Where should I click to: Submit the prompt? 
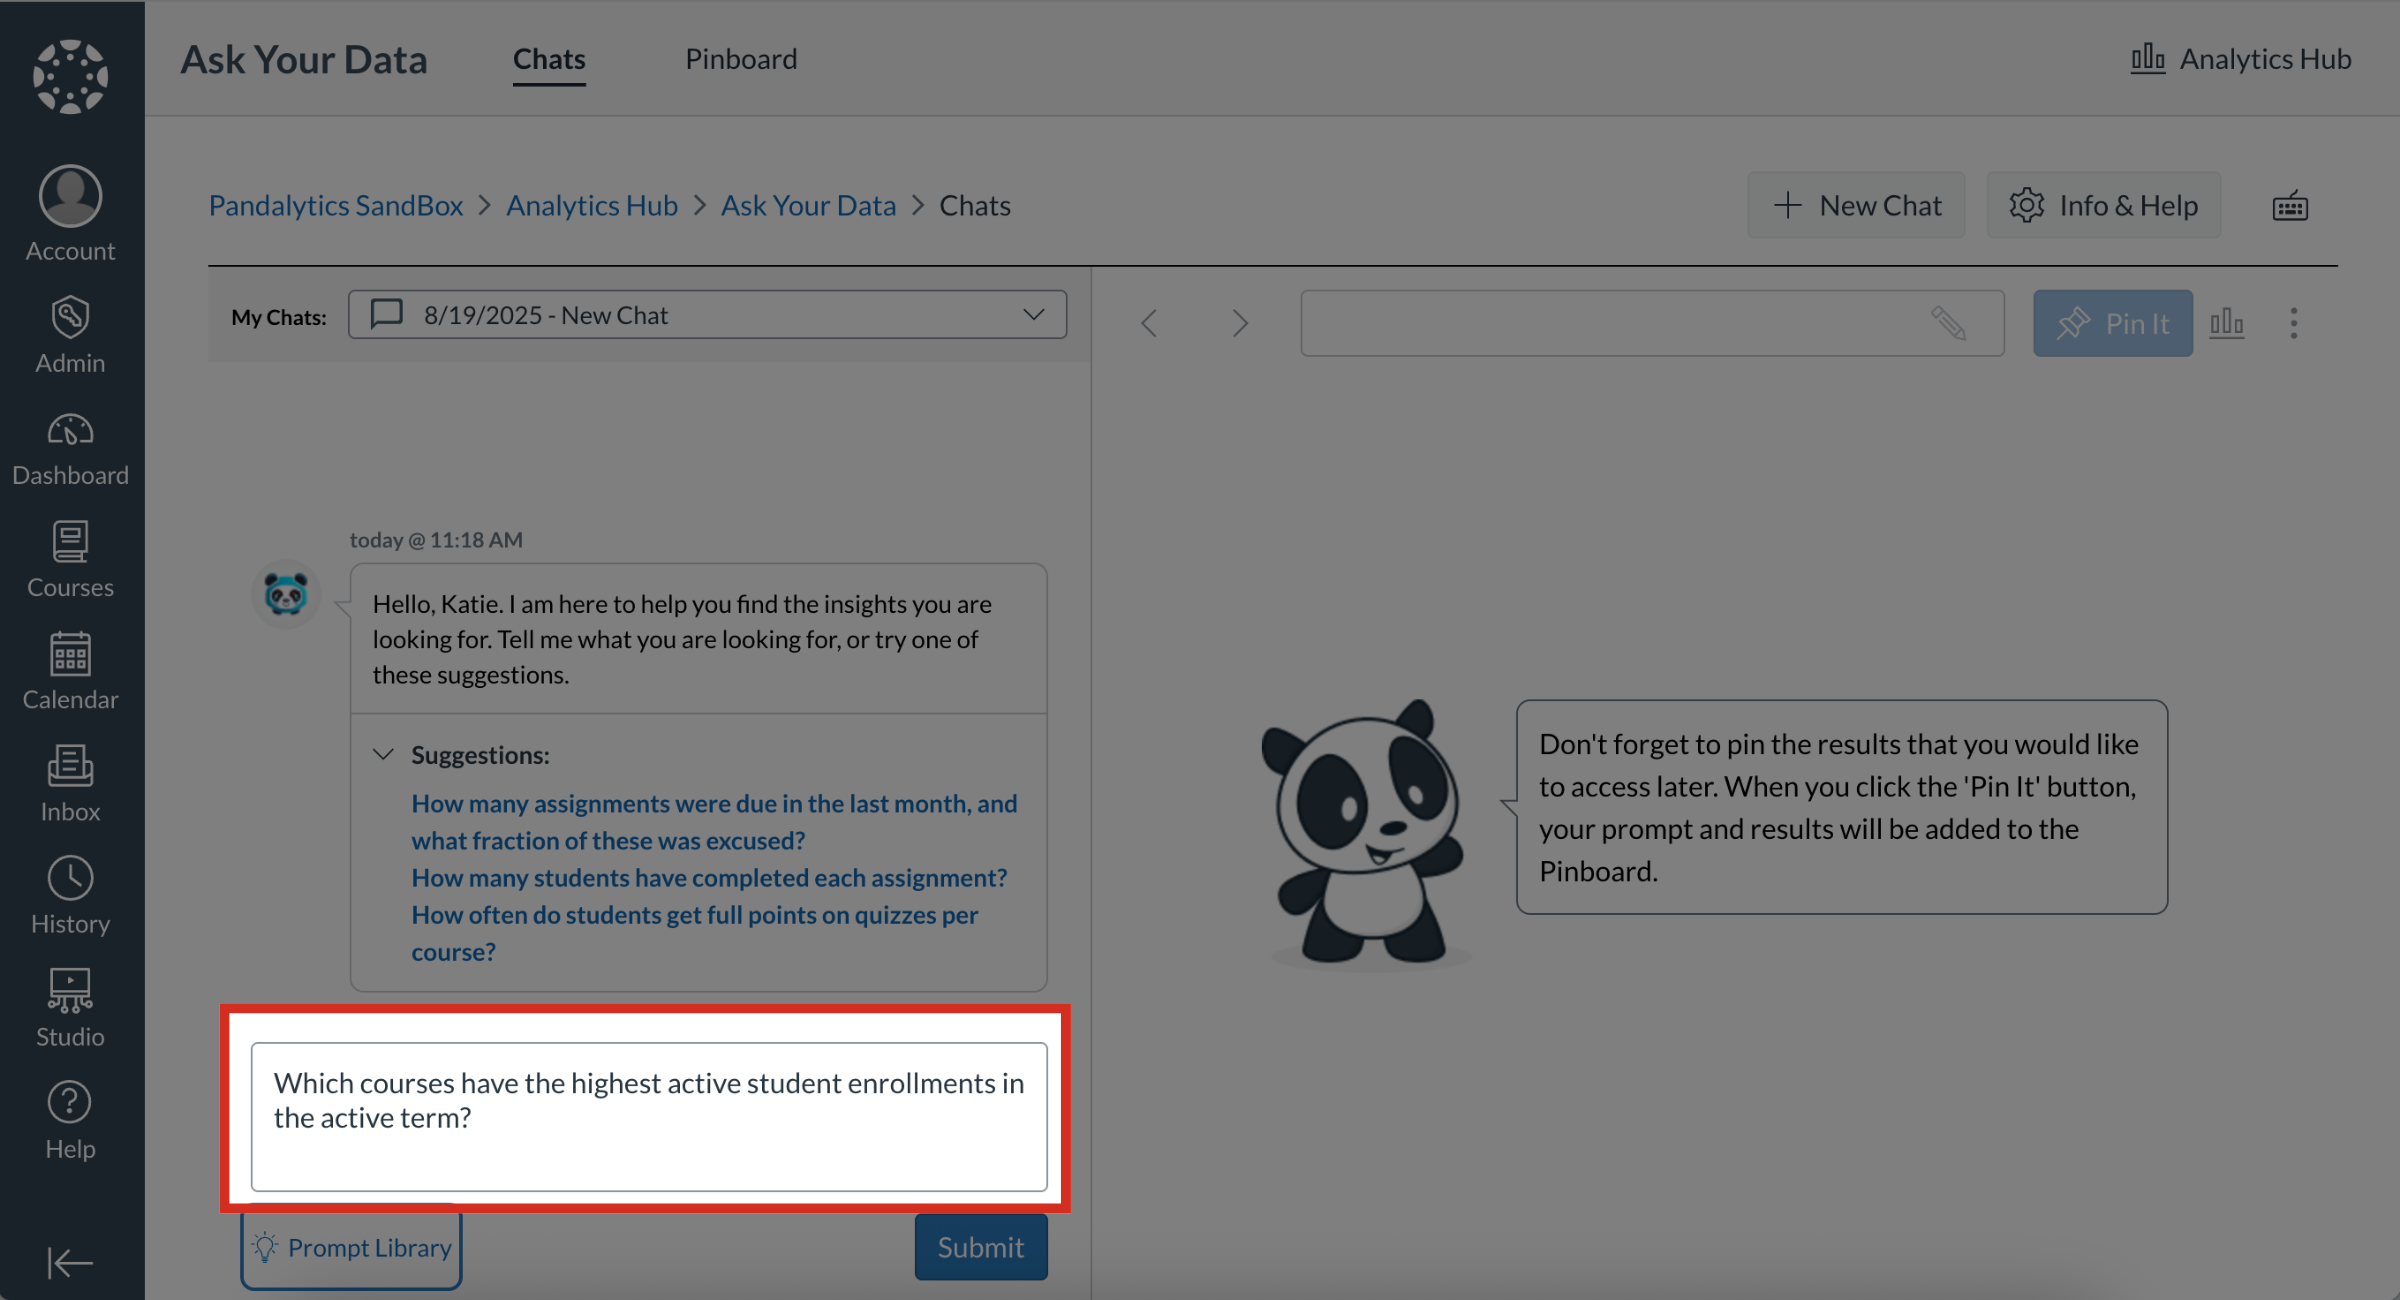pyautogui.click(x=981, y=1247)
